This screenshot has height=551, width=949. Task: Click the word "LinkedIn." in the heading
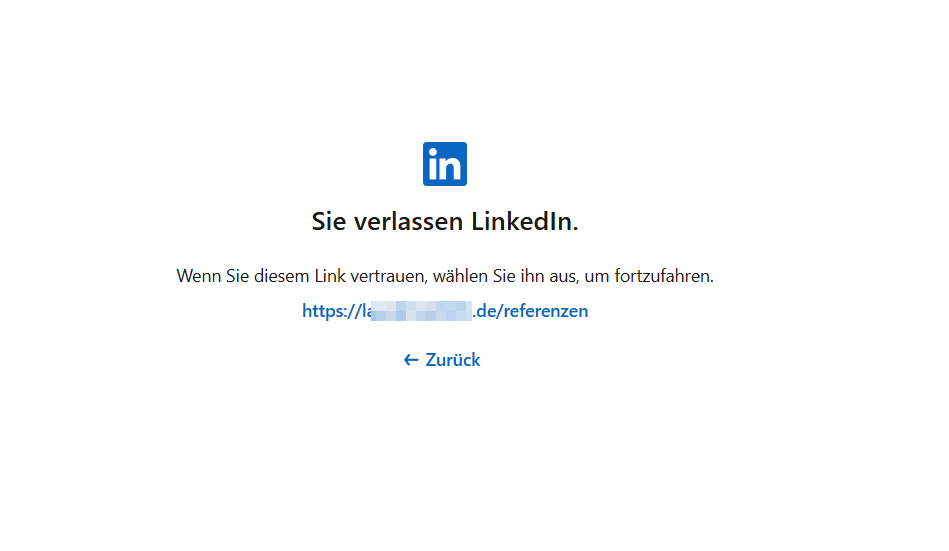tap(525, 222)
